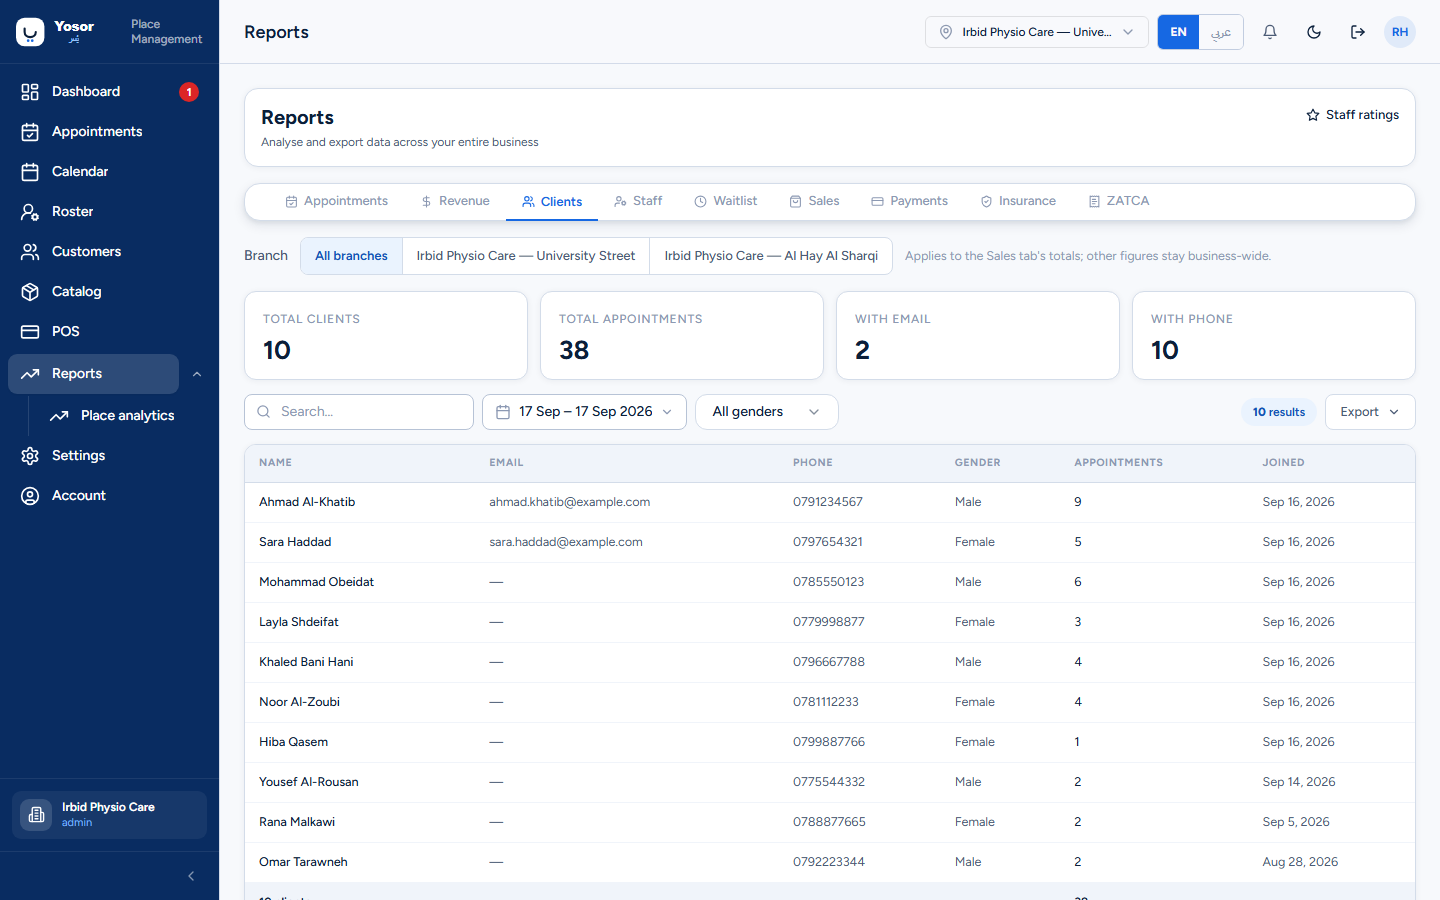The height and width of the screenshot is (900, 1440).
Task: Click the 10 results badge
Action: [1279, 412]
